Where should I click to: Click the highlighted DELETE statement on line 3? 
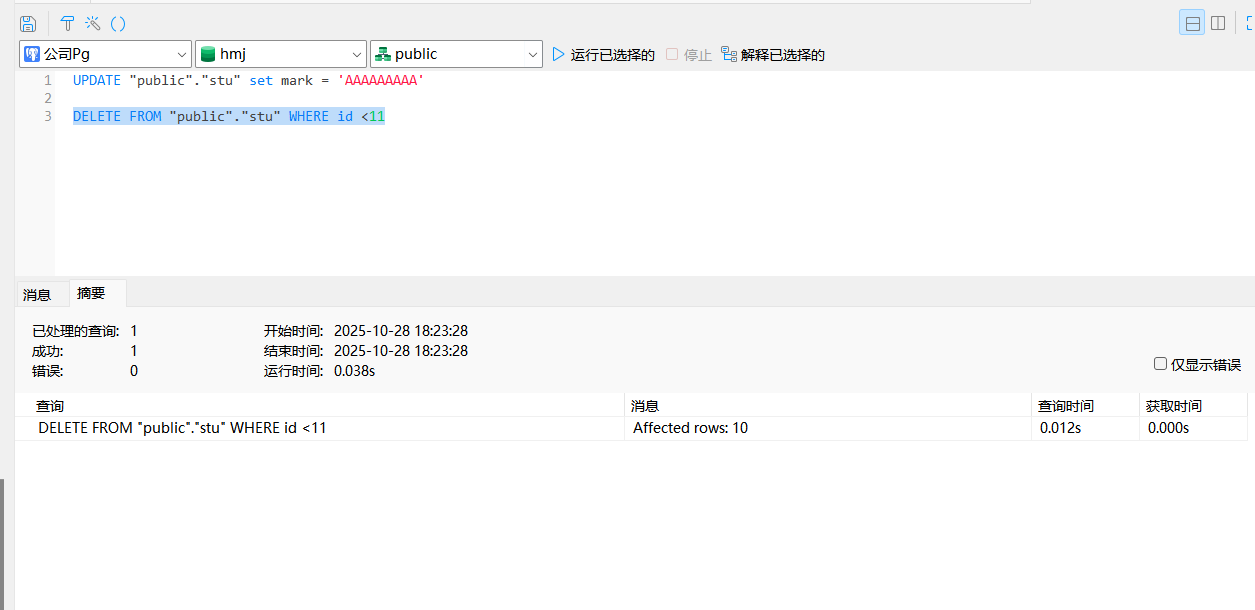coord(229,117)
